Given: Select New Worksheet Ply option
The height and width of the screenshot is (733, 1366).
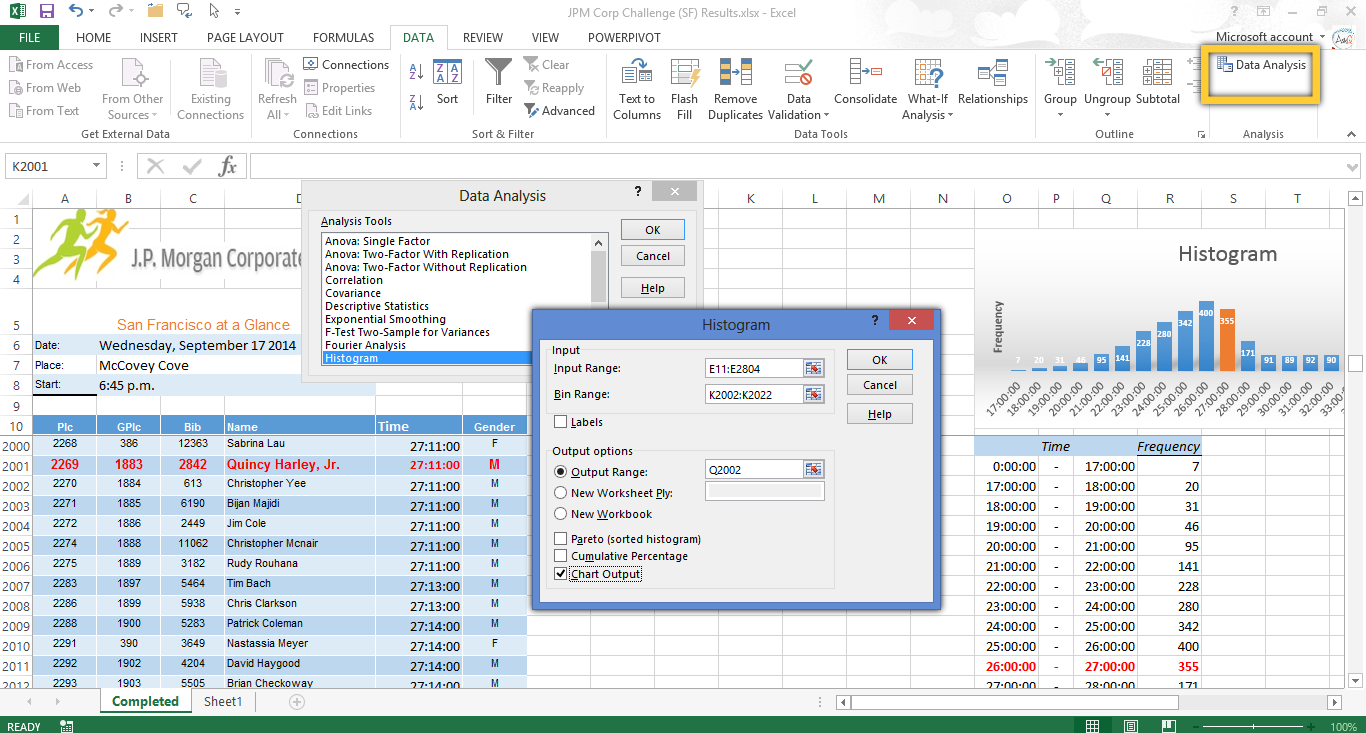Looking at the screenshot, I should (561, 493).
